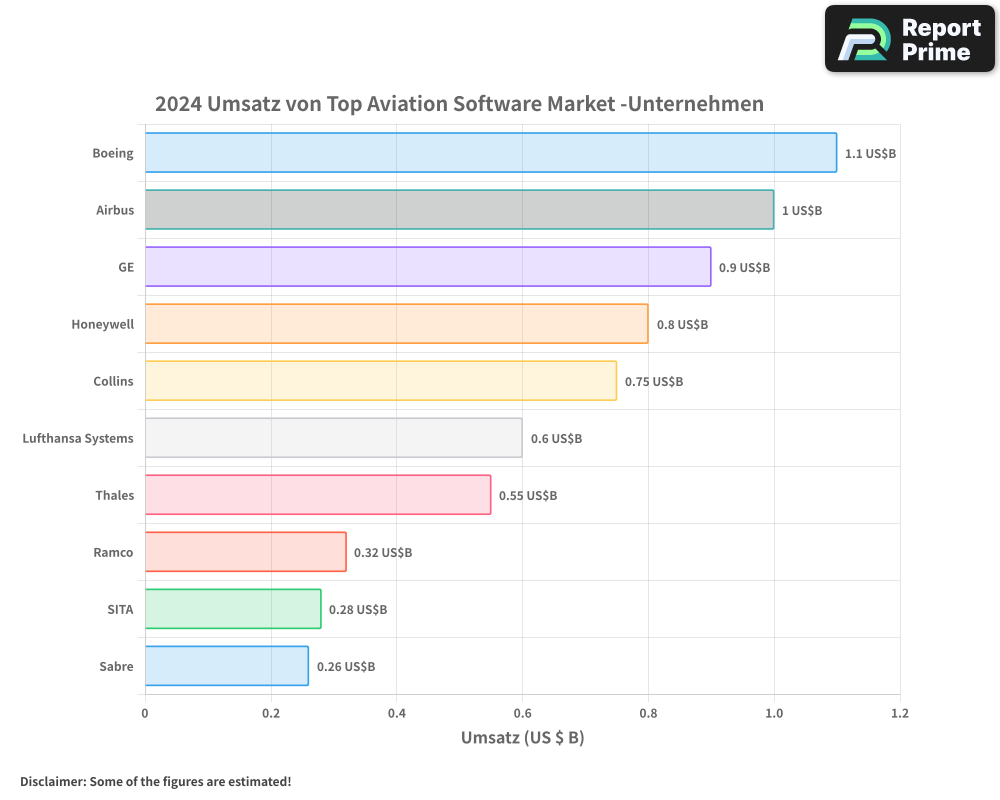1000x800 pixels.
Task: Select the Umsatz (US $ B) axis label
Action: (524, 737)
